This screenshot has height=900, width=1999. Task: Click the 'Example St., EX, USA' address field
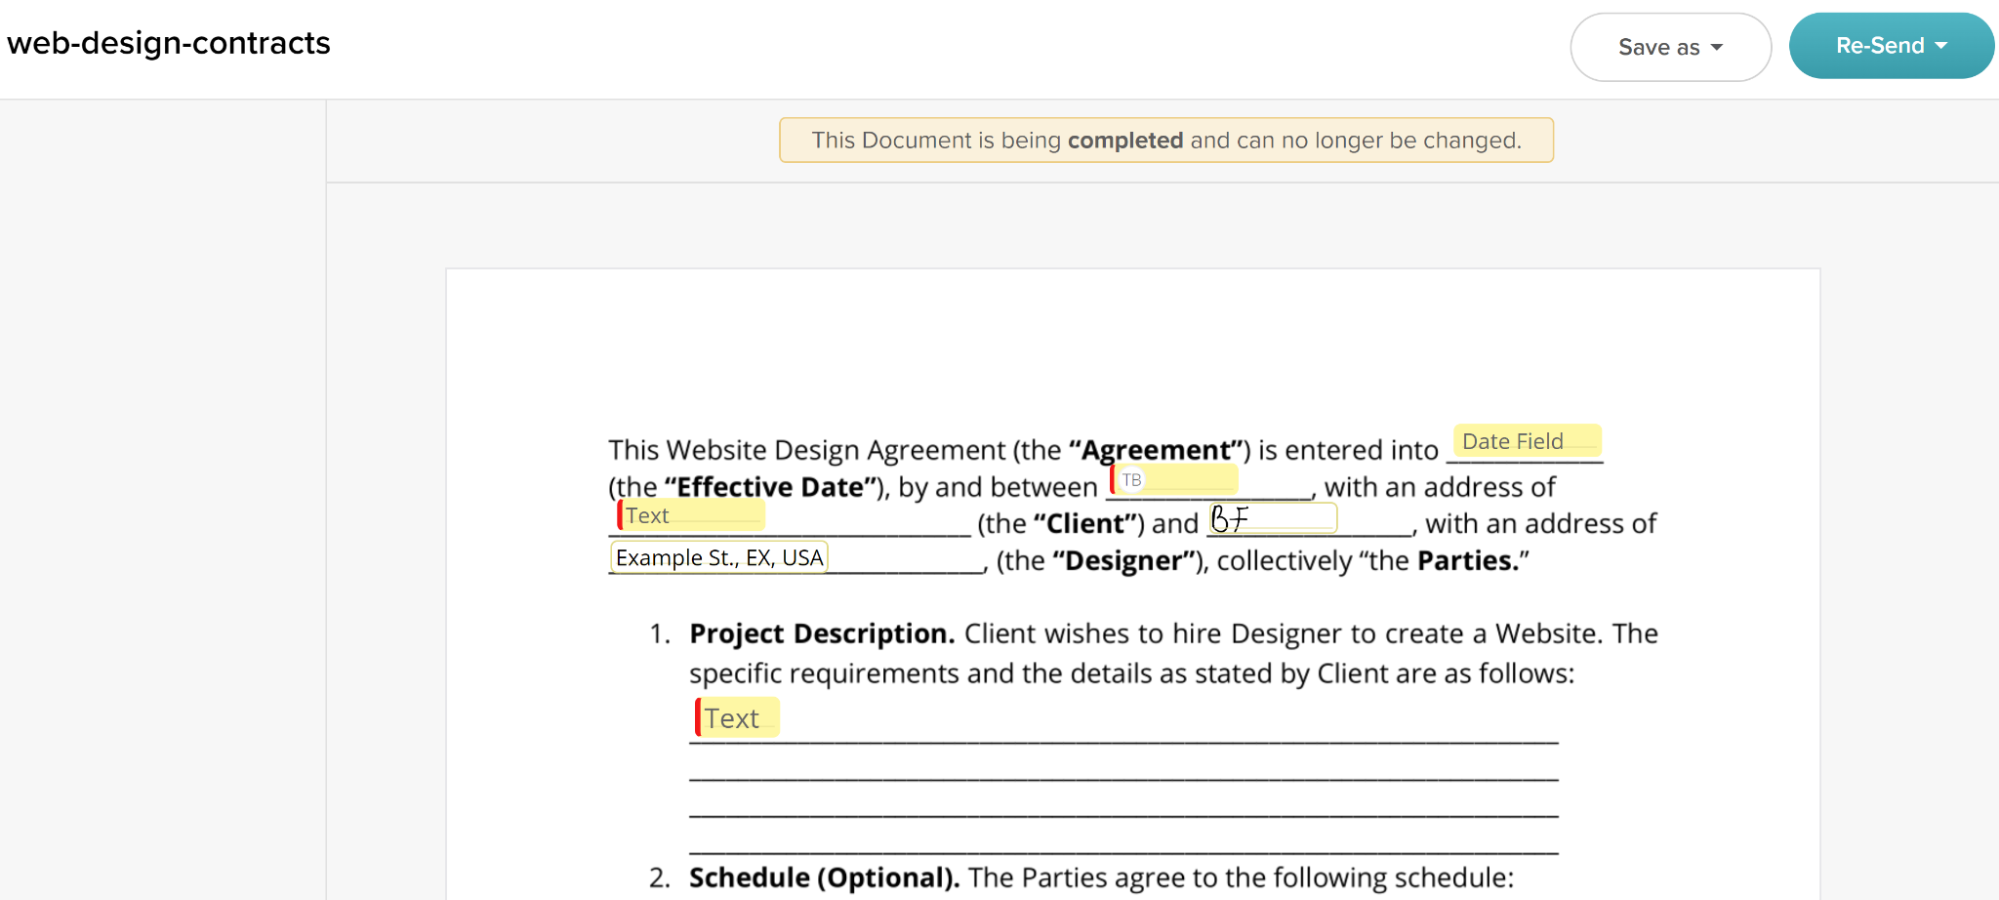click(718, 557)
